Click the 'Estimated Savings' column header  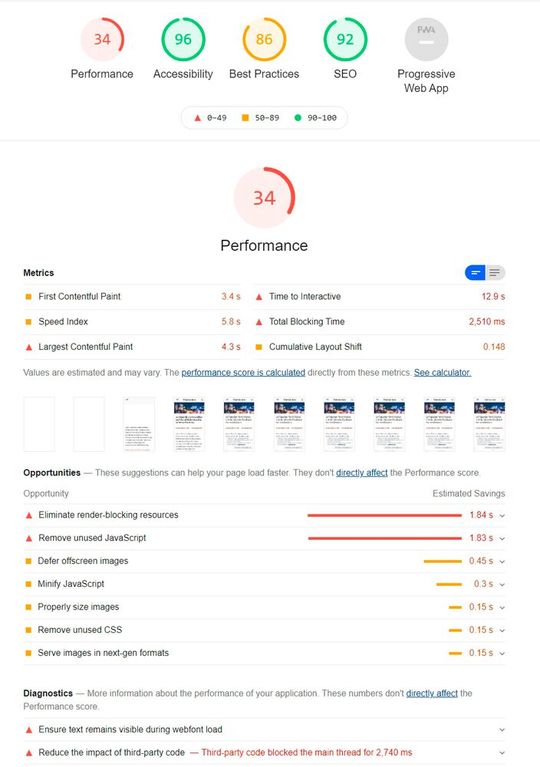(469, 494)
